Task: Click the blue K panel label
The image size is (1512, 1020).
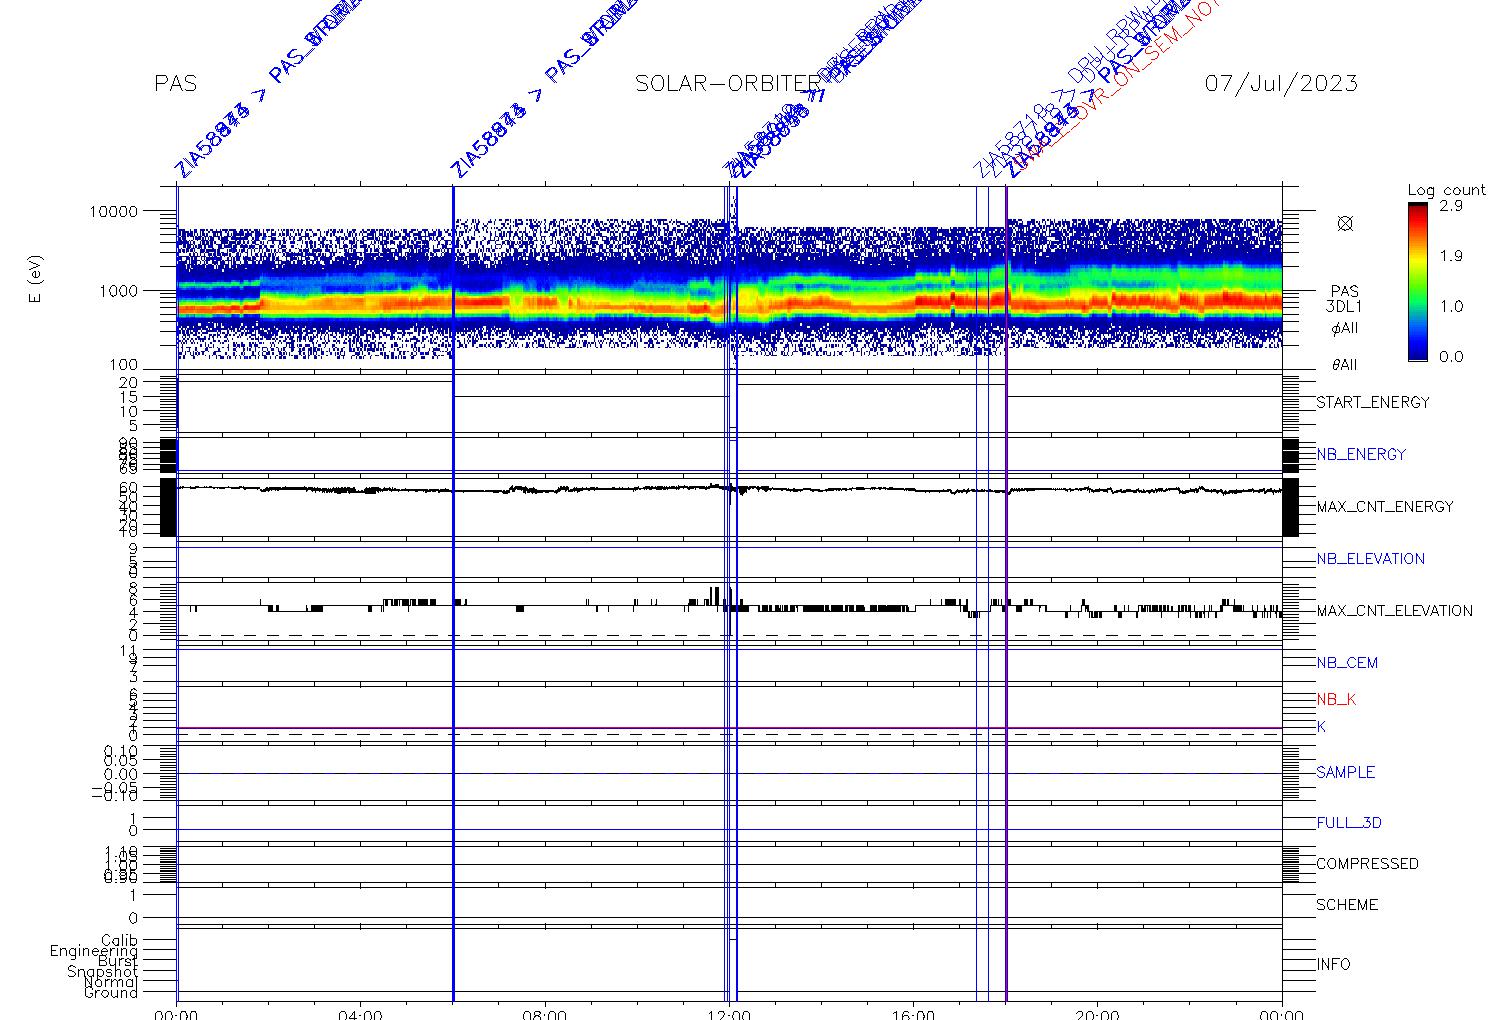Action: (1321, 727)
